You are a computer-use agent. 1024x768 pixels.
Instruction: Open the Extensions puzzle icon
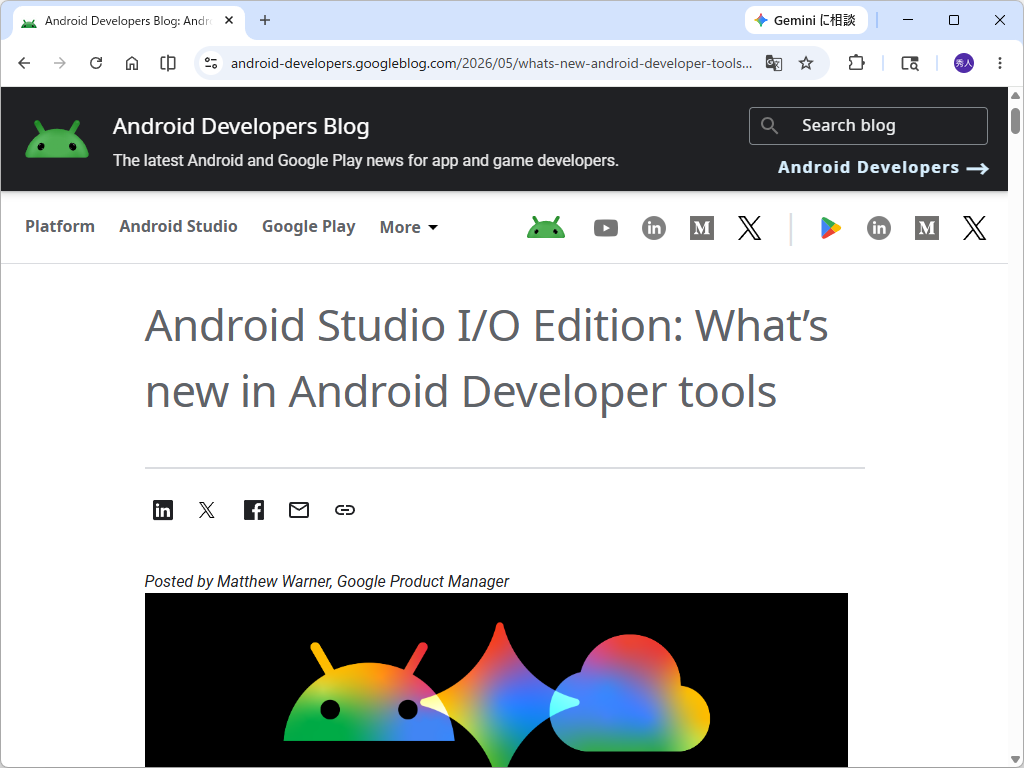pyautogui.click(x=856, y=63)
